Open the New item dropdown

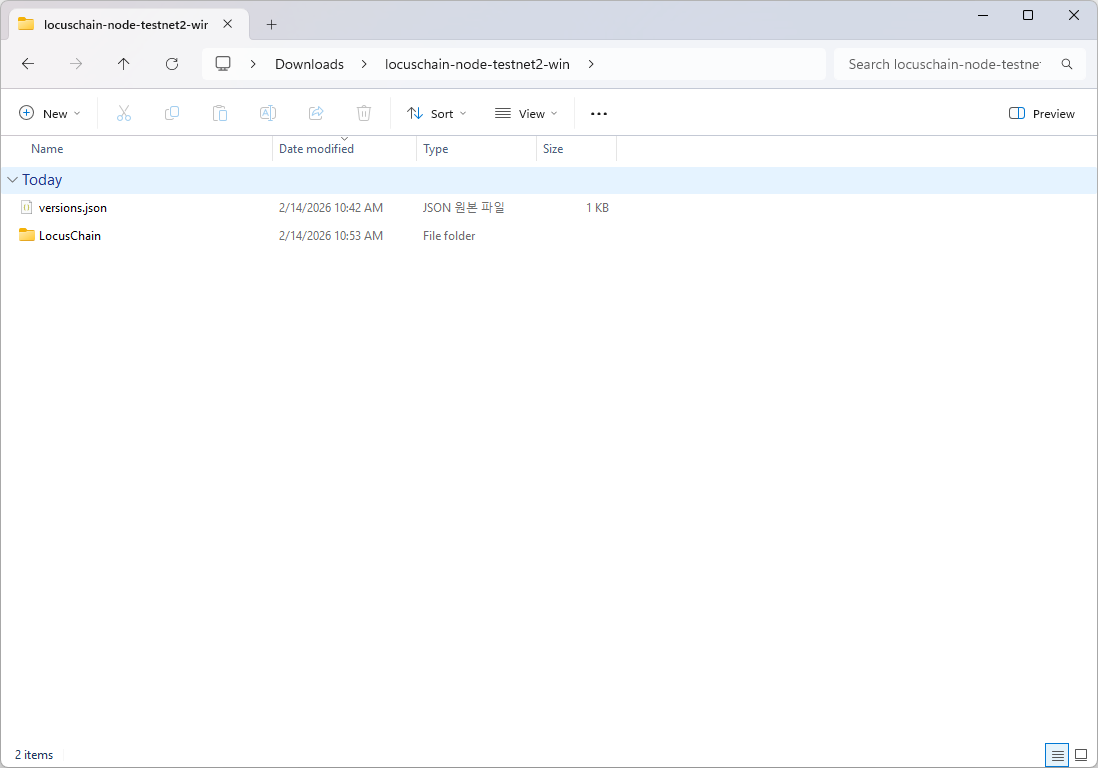(50, 114)
